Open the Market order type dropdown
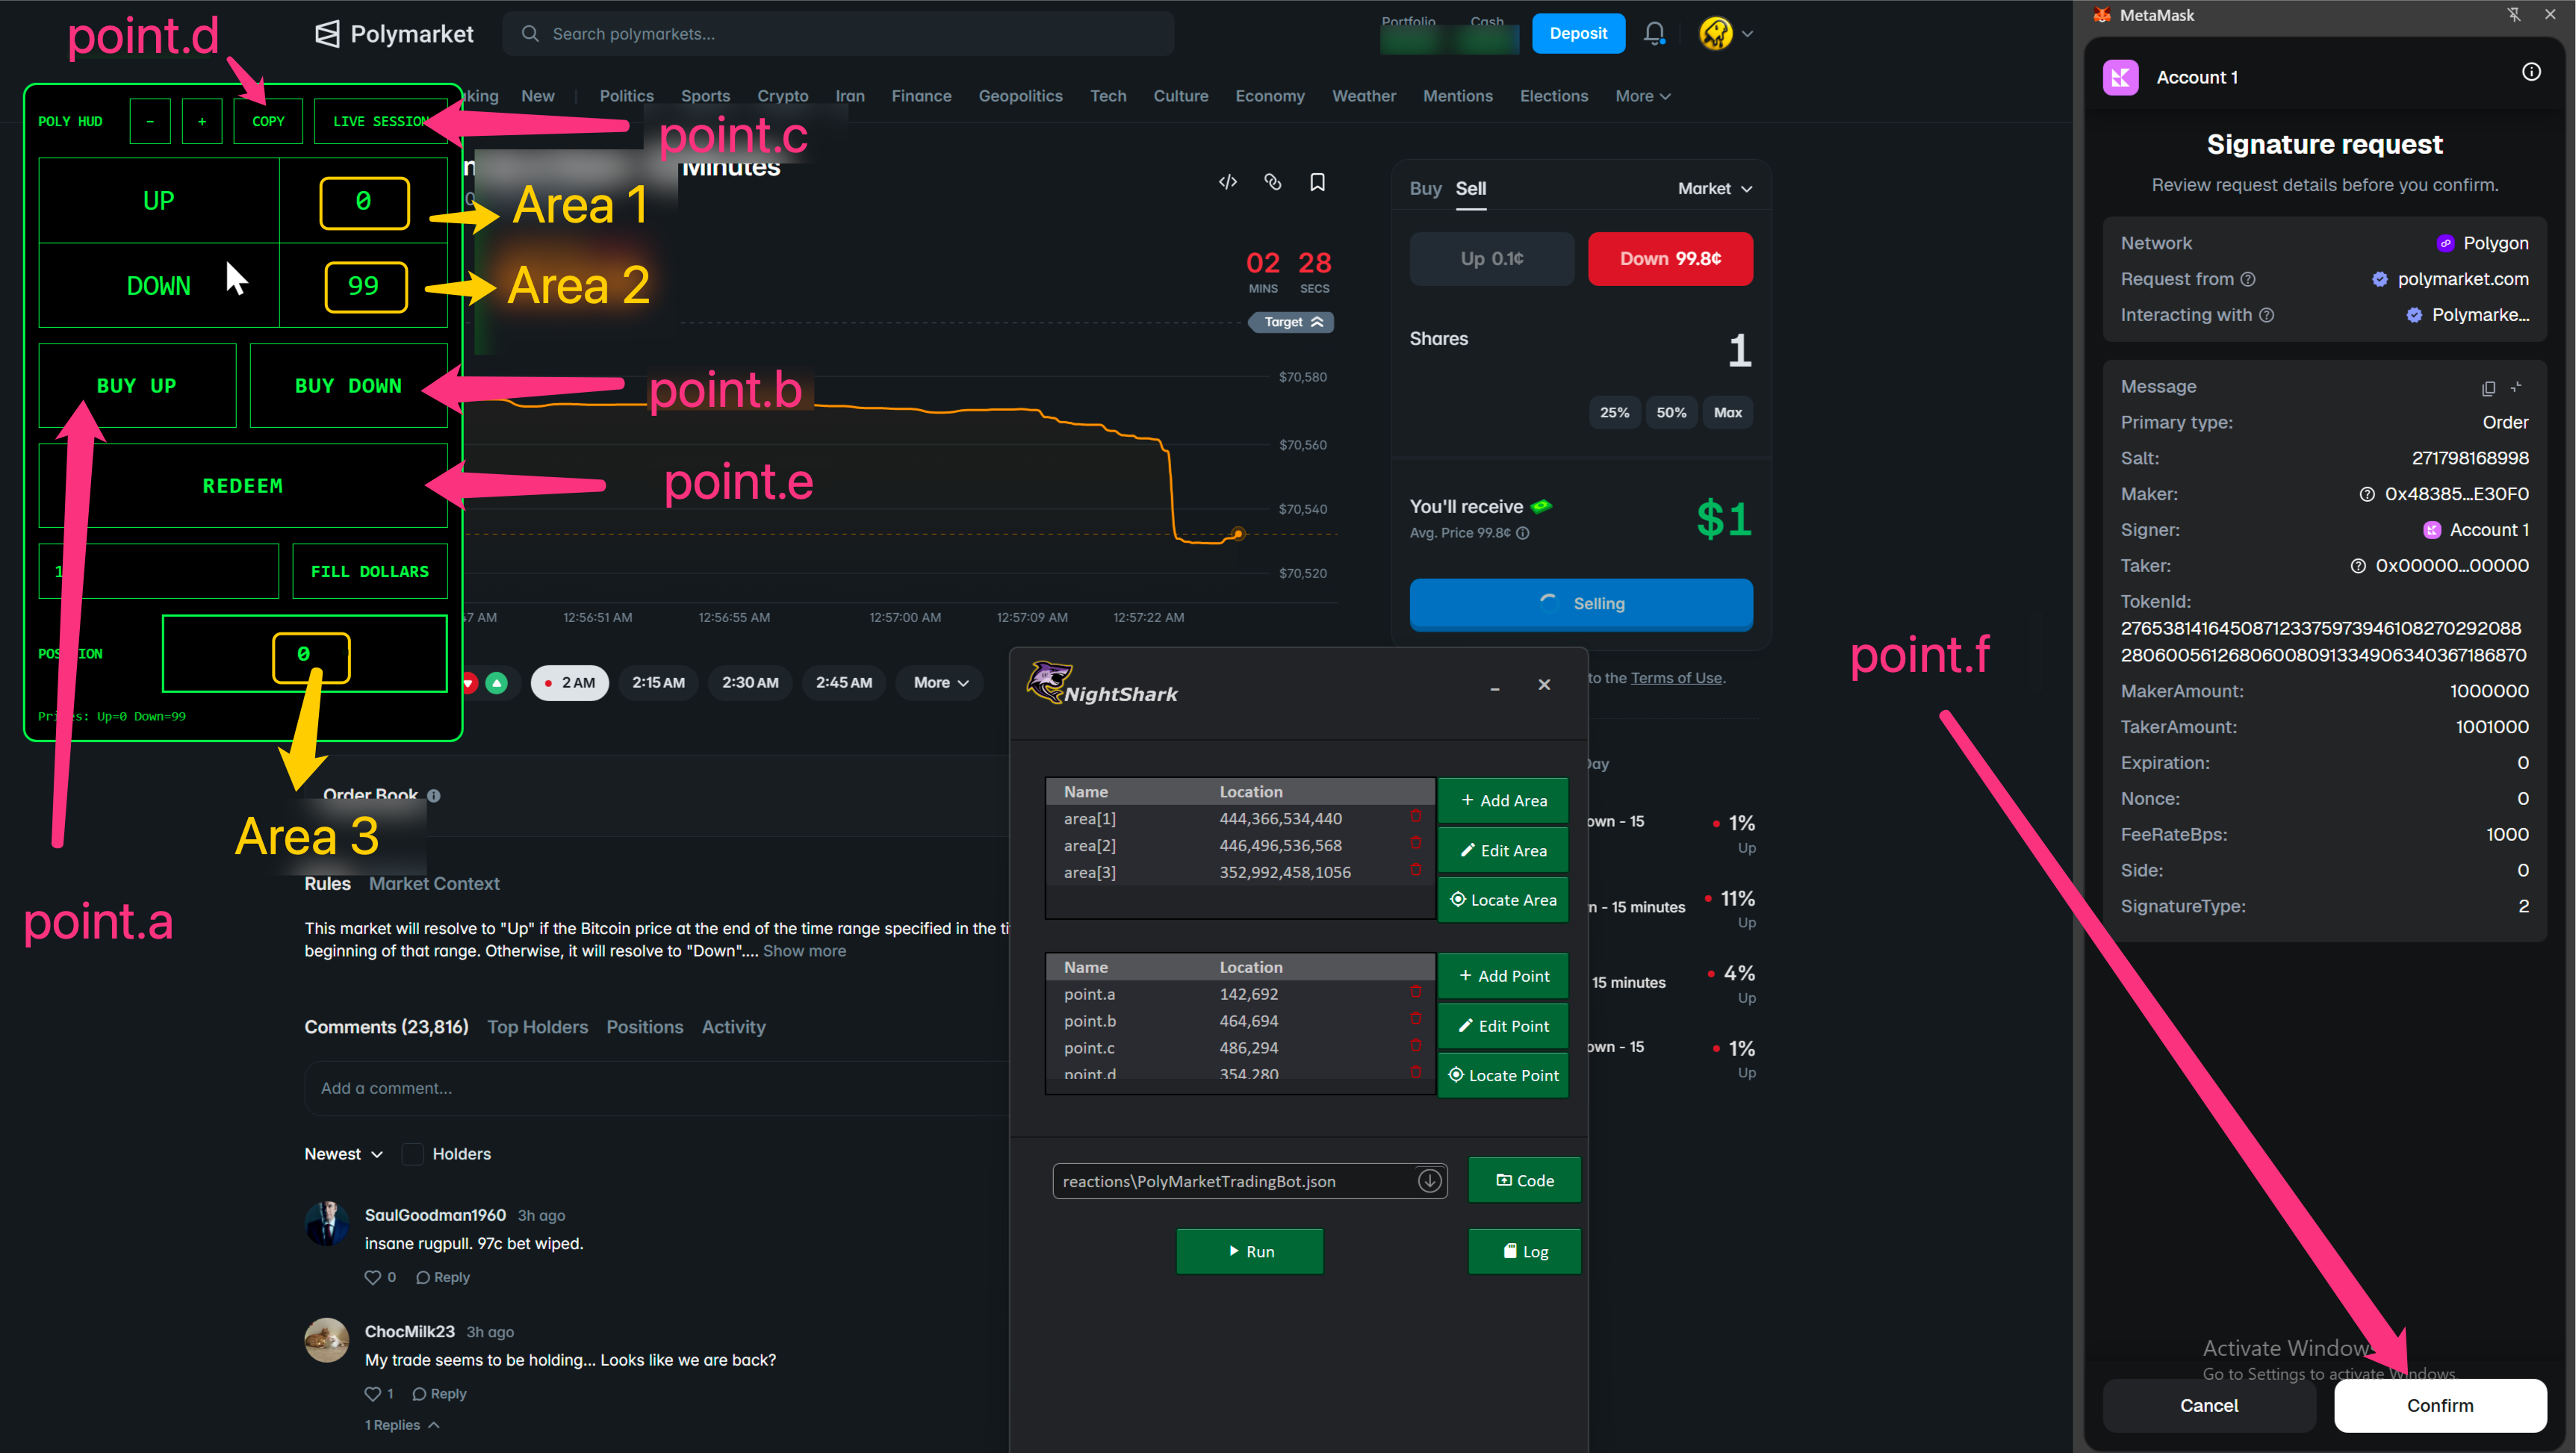 point(1715,189)
